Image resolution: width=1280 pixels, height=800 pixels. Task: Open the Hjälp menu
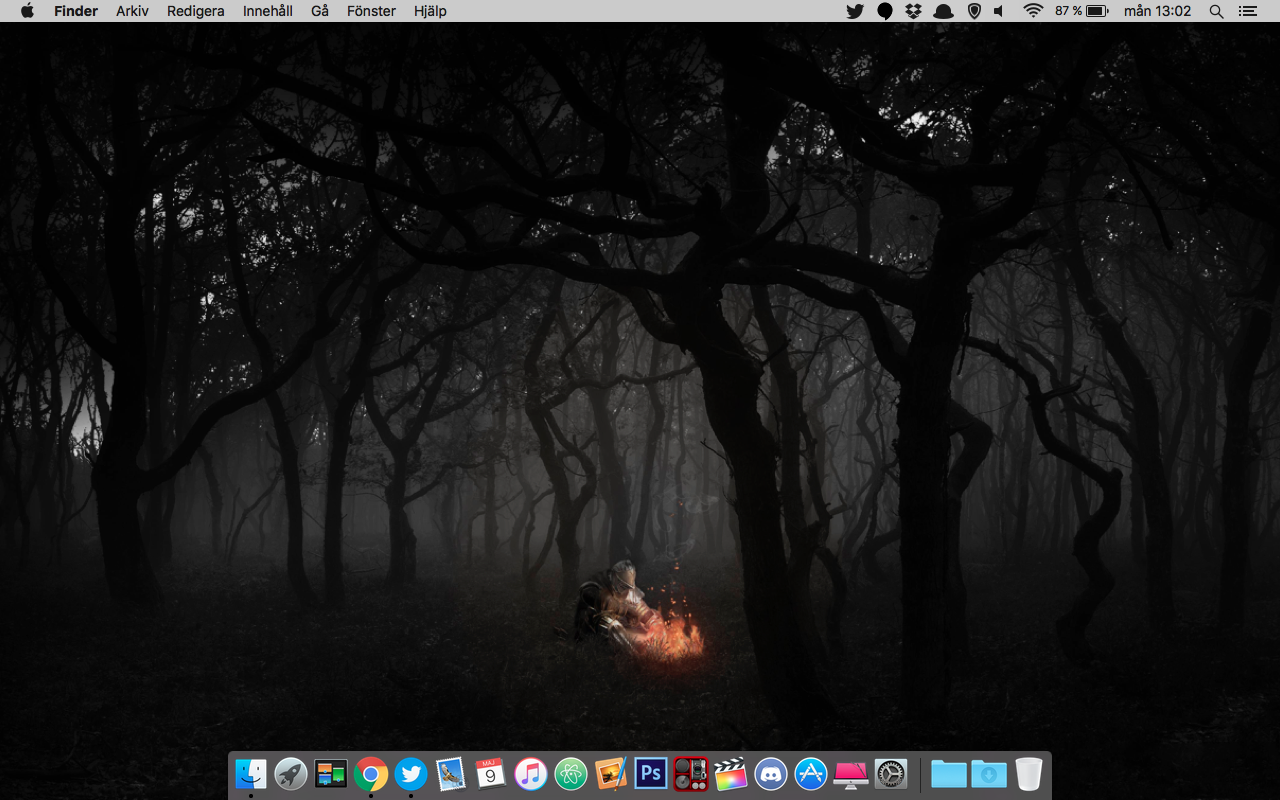click(430, 11)
